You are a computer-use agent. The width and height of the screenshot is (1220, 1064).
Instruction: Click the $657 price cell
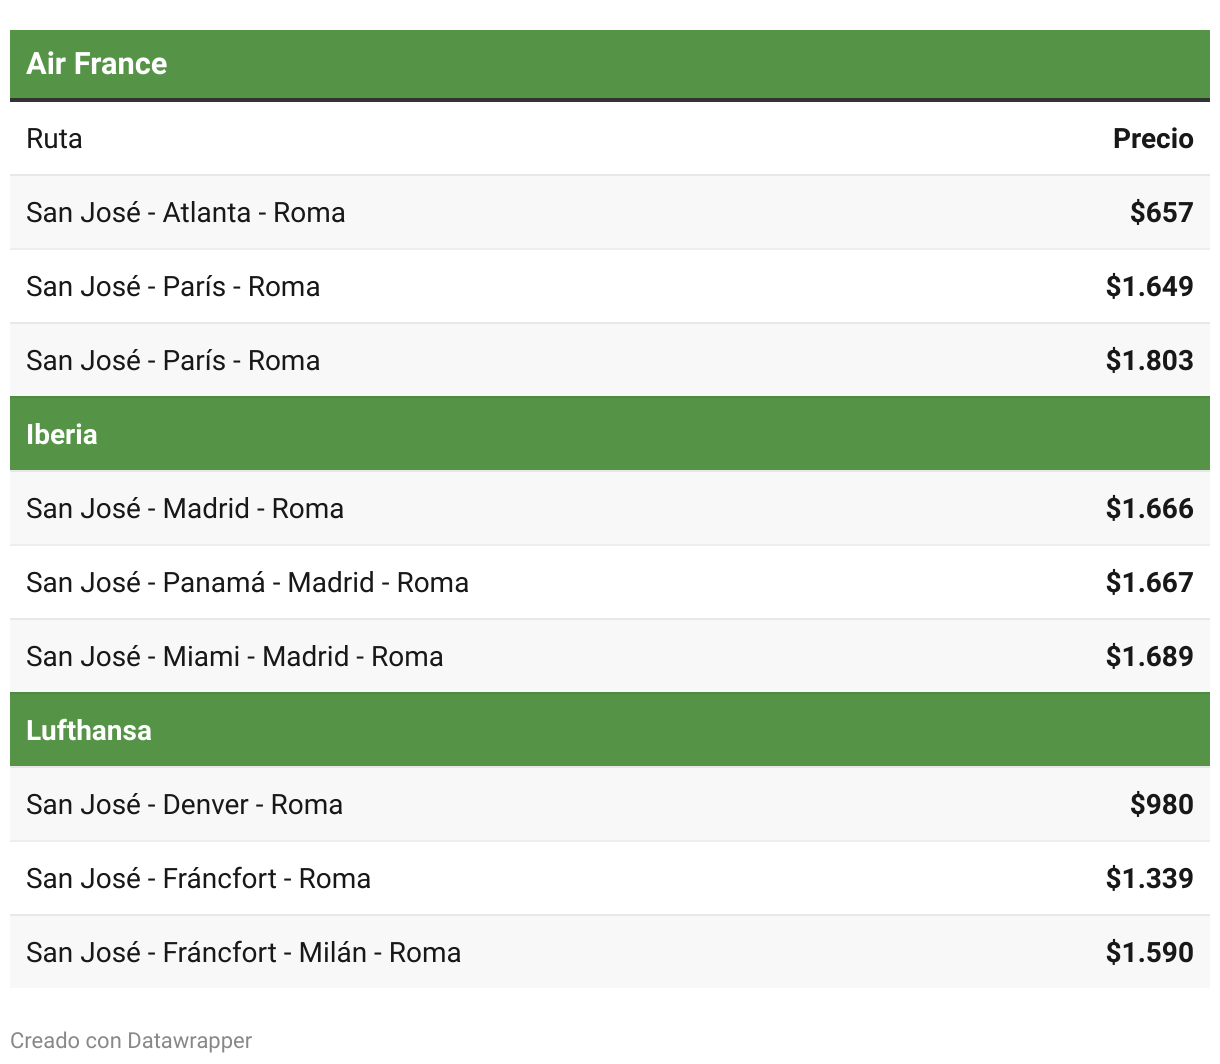[x=1161, y=212]
